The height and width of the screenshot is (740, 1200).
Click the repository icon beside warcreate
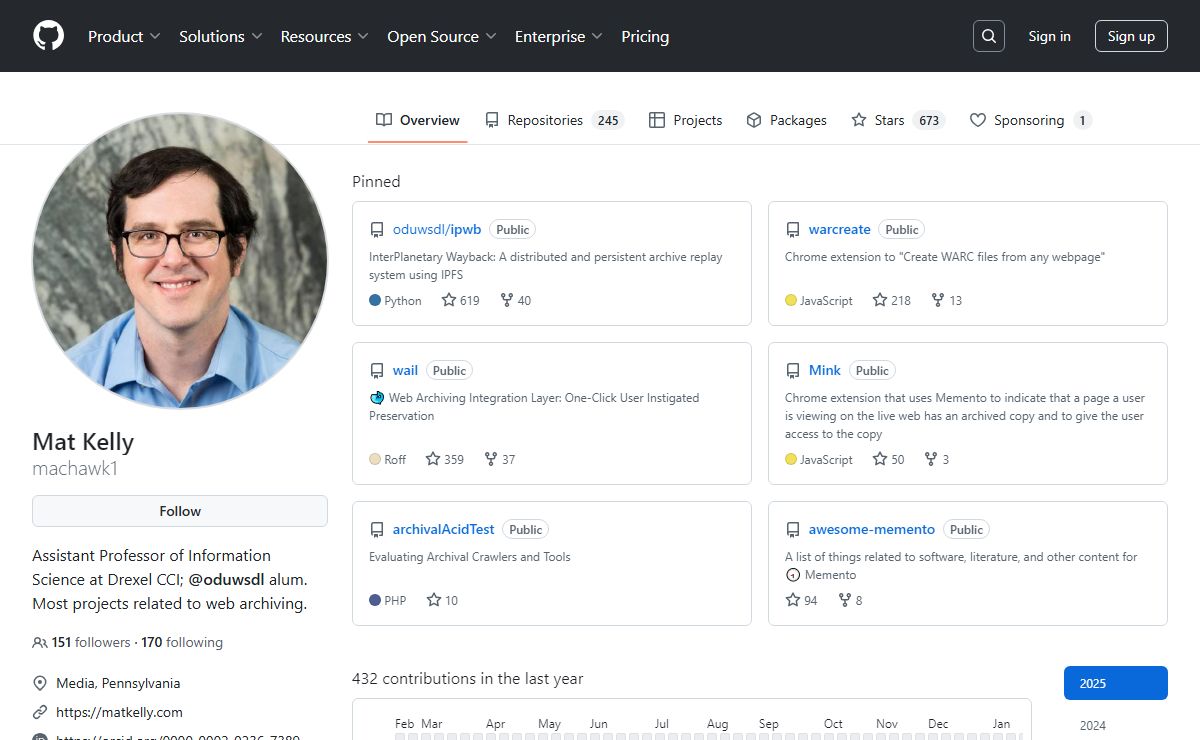793,230
